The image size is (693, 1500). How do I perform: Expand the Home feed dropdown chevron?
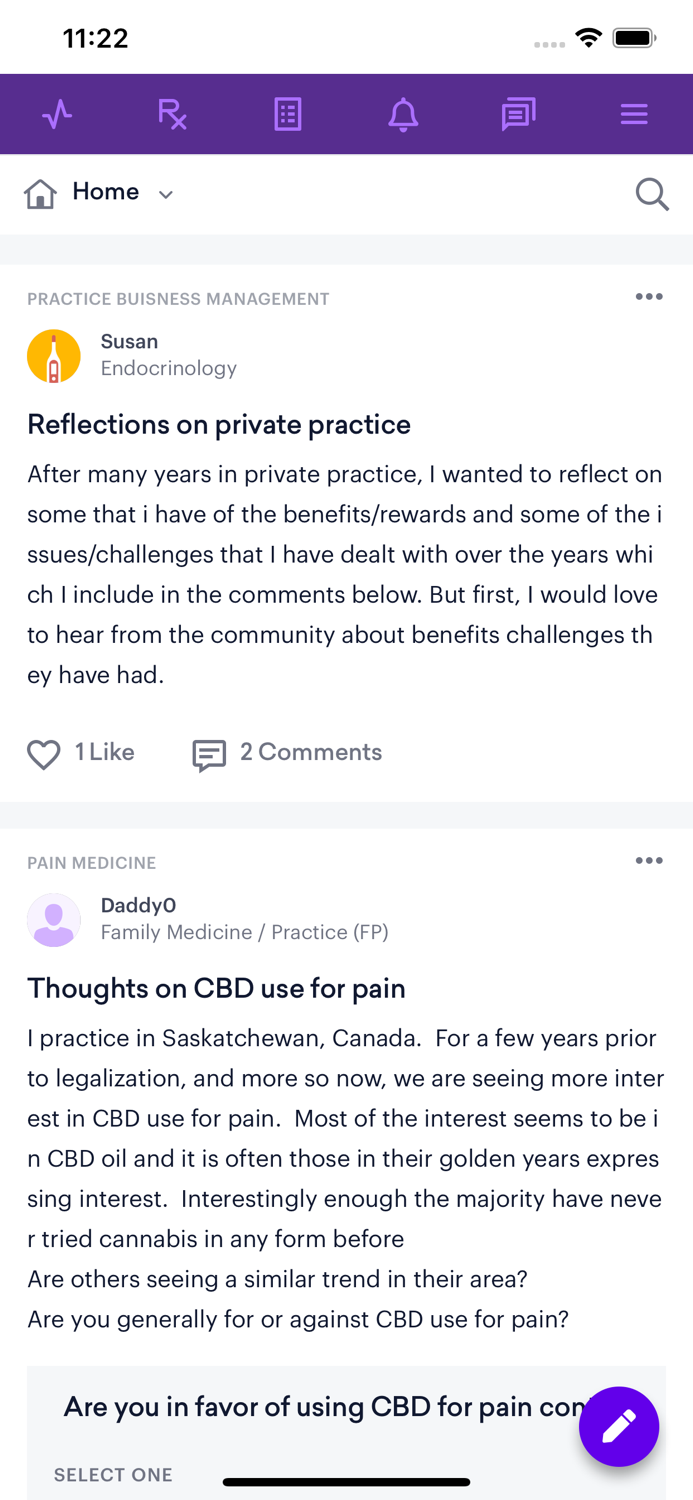click(x=166, y=194)
